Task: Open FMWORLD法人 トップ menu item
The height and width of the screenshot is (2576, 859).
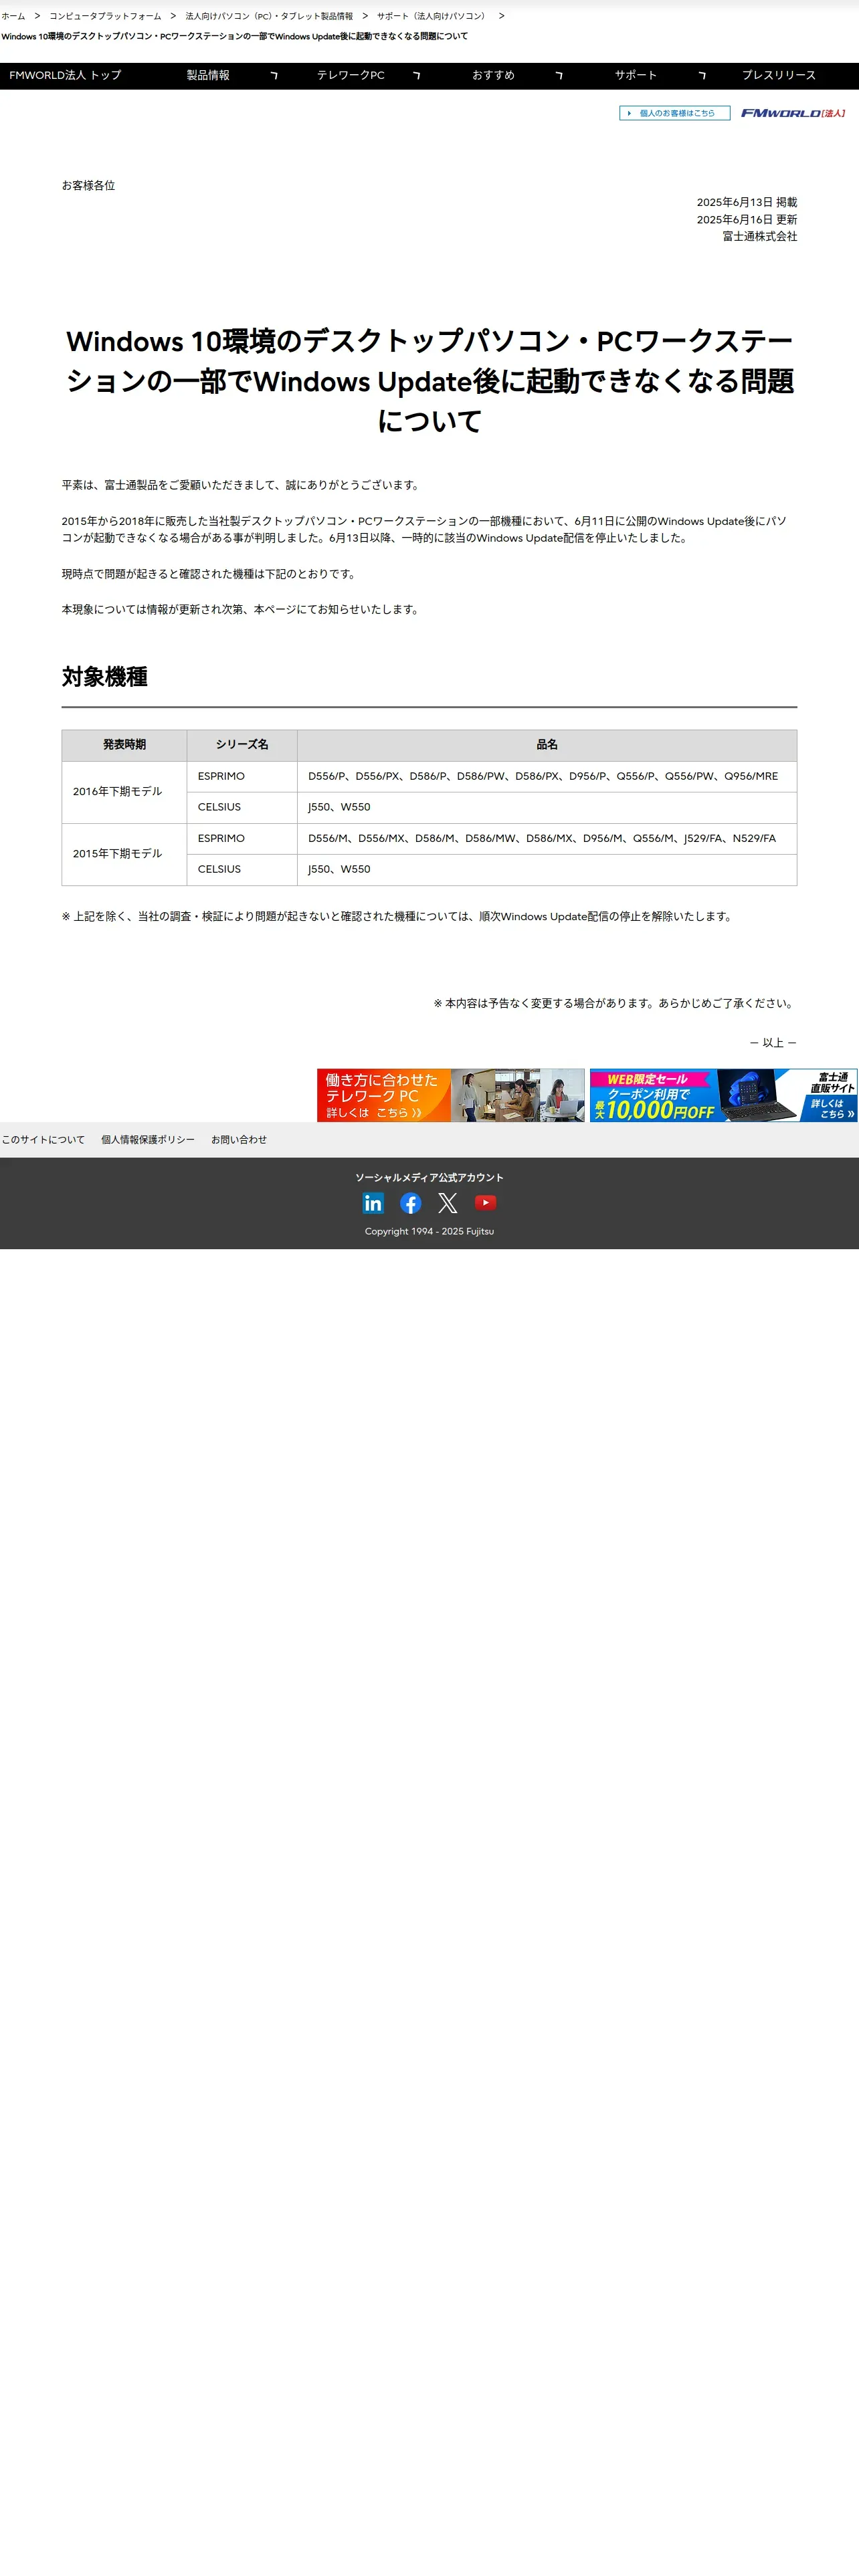Action: point(65,75)
